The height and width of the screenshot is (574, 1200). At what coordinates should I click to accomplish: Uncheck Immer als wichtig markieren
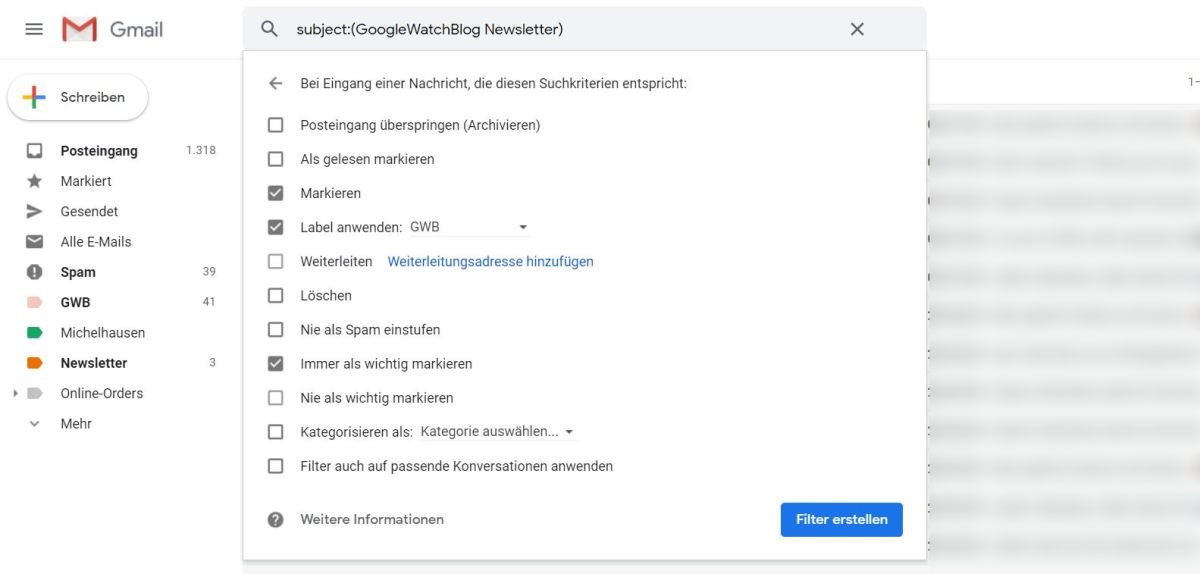point(276,364)
